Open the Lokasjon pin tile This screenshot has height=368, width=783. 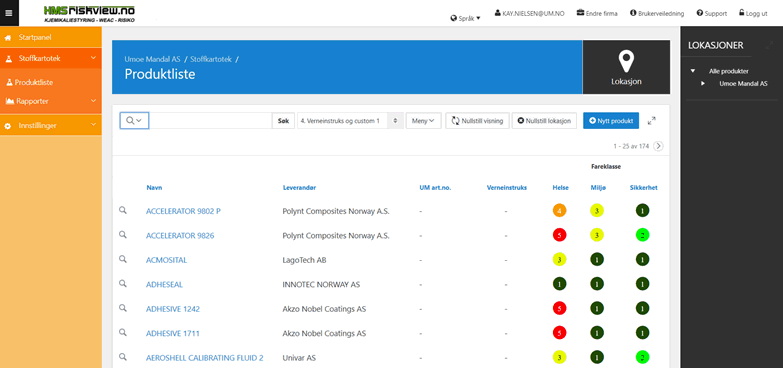(x=626, y=67)
